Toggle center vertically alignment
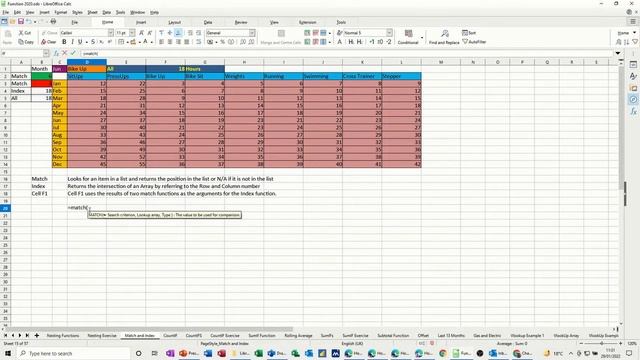This screenshot has width=640, height=360. [169, 33]
